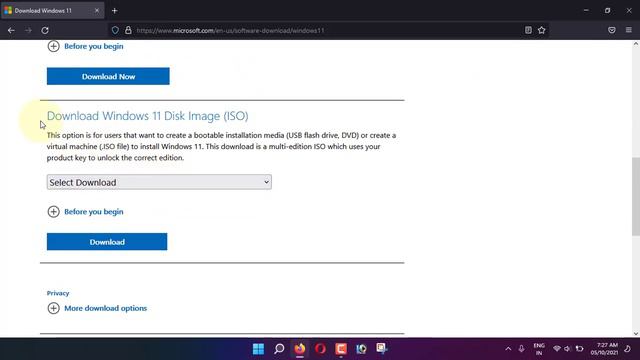The height and width of the screenshot is (360, 640).
Task: Bookmark this page with the star icon
Action: click(x=542, y=30)
